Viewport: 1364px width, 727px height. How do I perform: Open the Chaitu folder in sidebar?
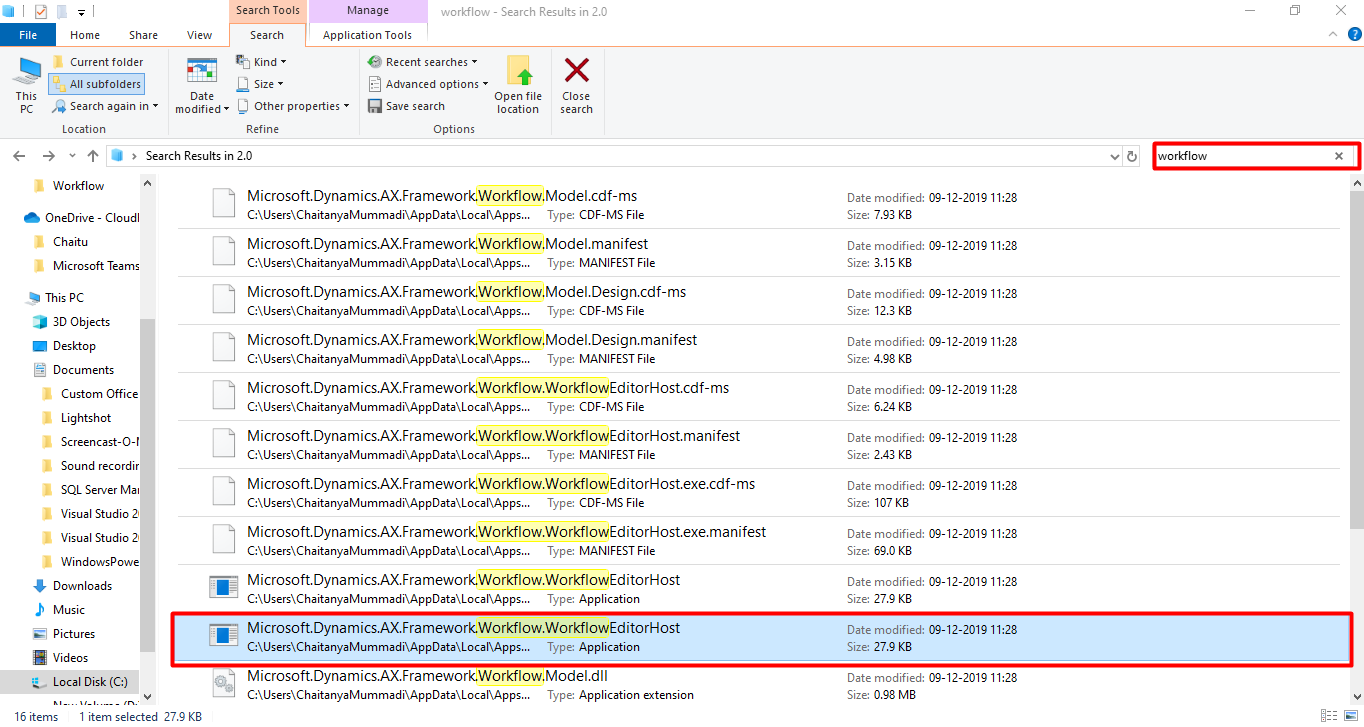click(70, 242)
